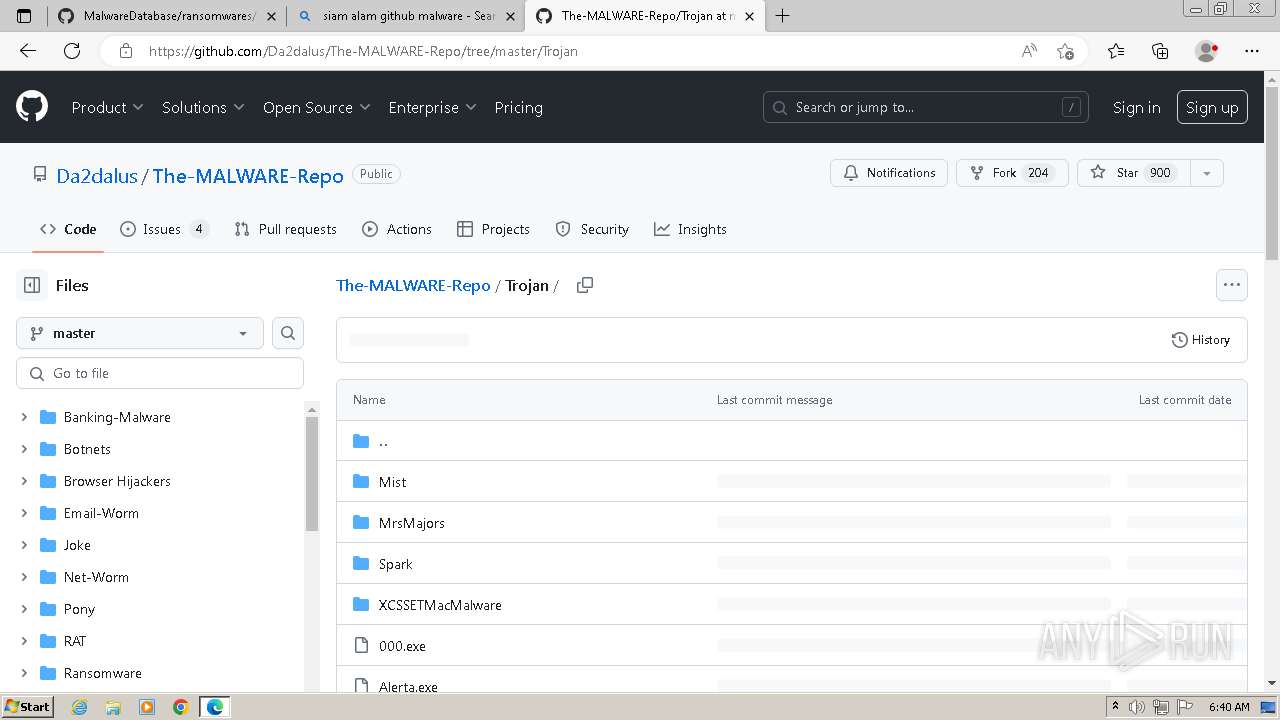
Task: Switch to the Insights tab
Action: (690, 229)
